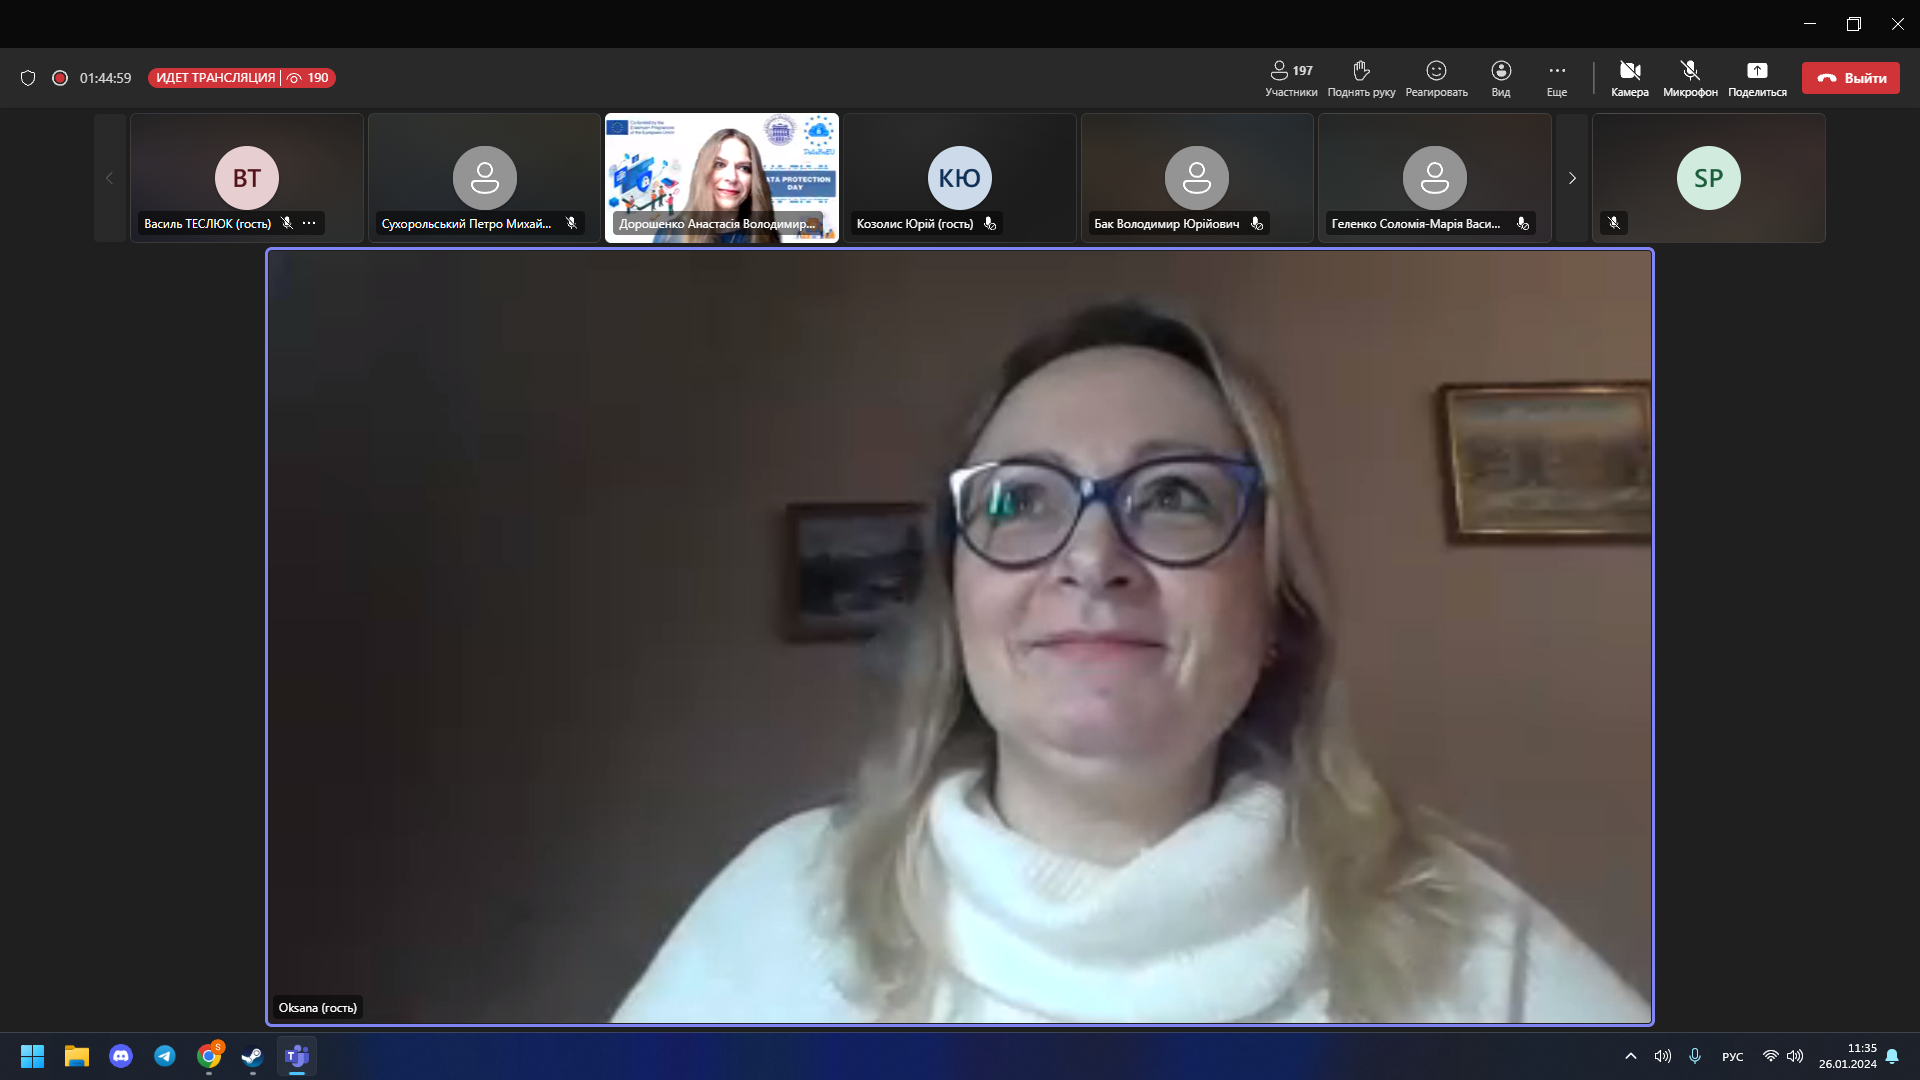Open Discord from the taskbar
Image resolution: width=1920 pixels, height=1080 pixels.
121,1056
